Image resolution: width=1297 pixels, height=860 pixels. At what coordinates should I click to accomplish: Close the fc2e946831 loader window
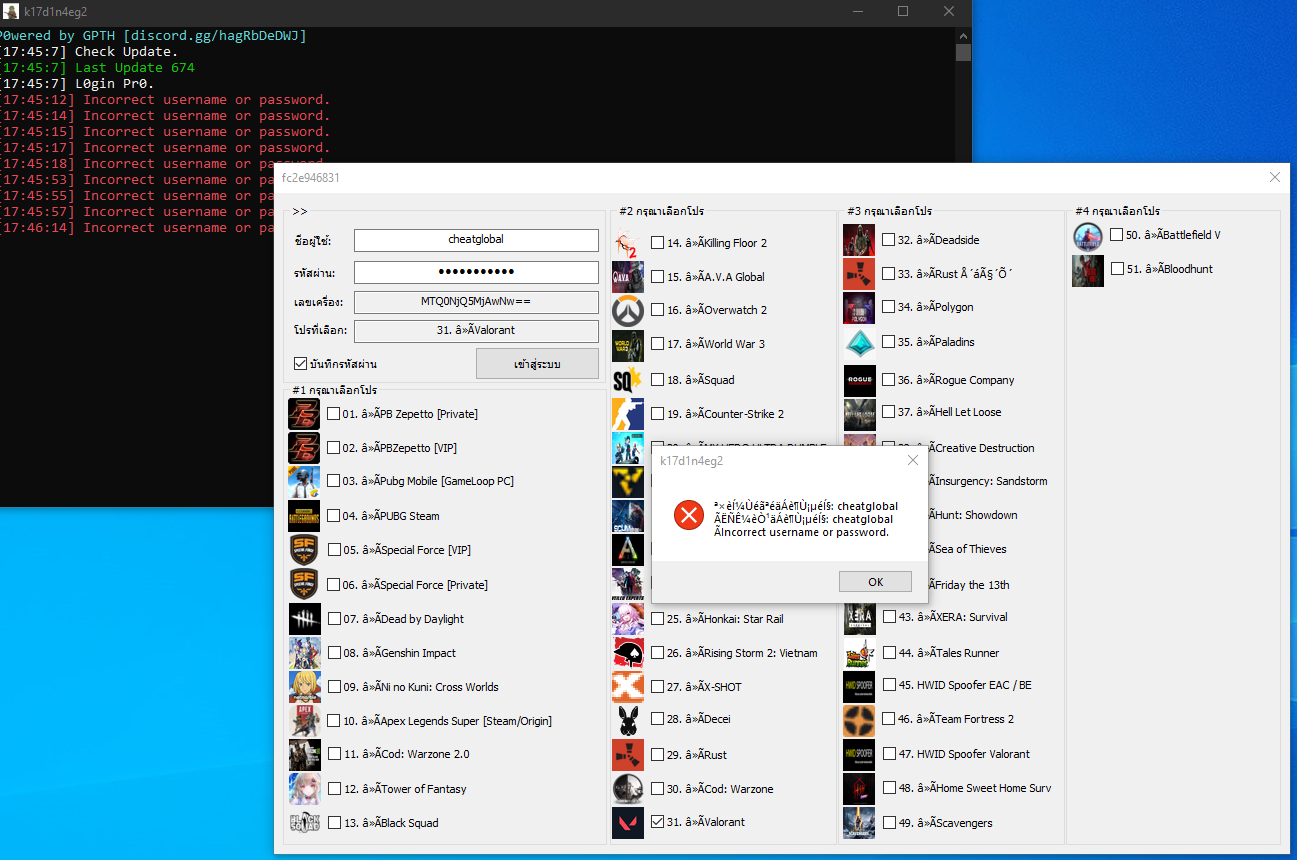point(1274,177)
